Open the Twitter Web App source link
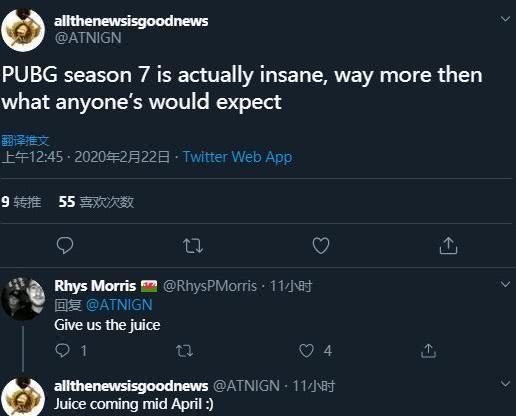 (x=237, y=157)
